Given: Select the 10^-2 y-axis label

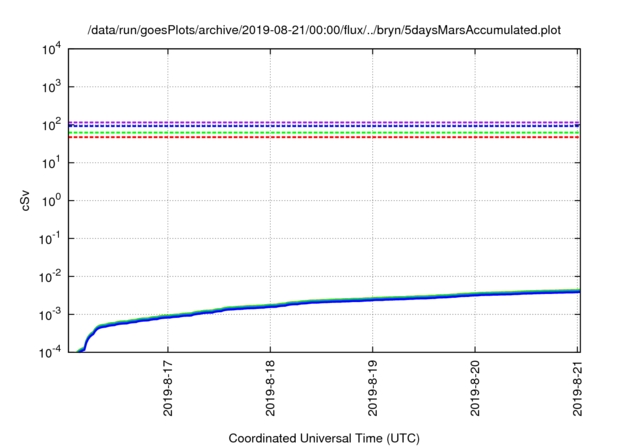Looking at the screenshot, I should [x=50, y=277].
